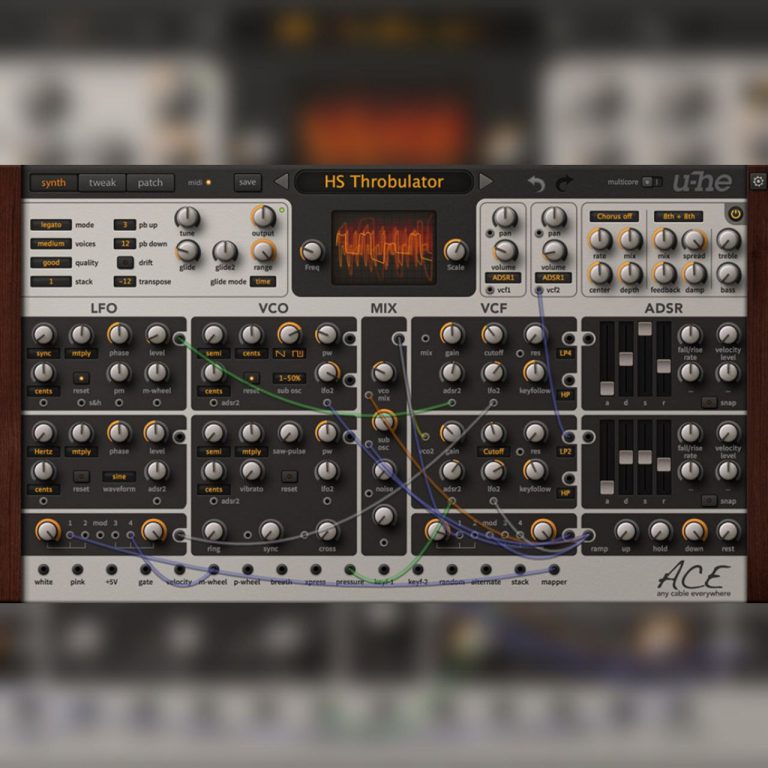The image size is (768, 768).
Task: Click the alternate source jack
Action: point(486,569)
